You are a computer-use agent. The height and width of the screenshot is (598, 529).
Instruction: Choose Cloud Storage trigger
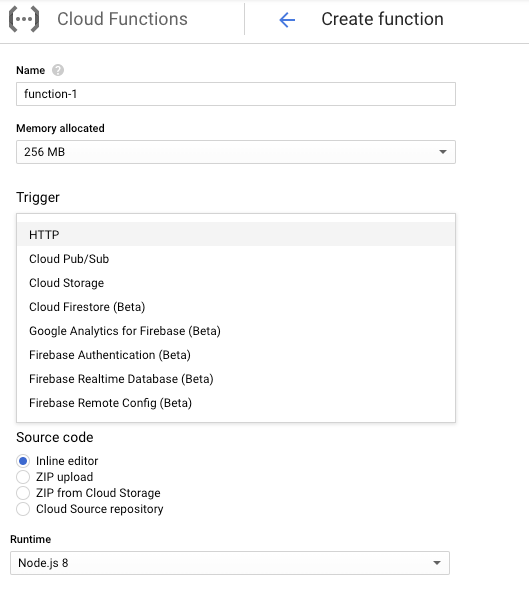point(236,283)
